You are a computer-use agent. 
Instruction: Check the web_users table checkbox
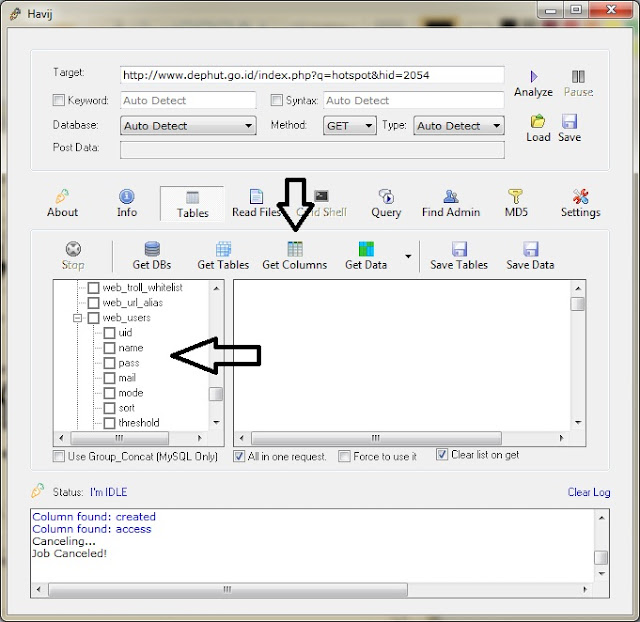[93, 318]
